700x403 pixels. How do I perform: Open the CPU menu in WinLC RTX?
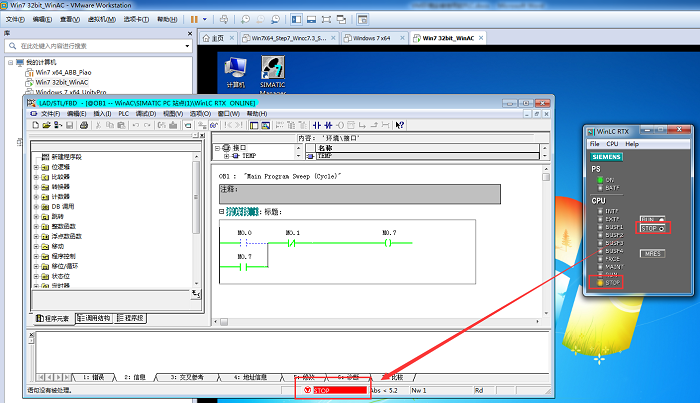(612, 144)
